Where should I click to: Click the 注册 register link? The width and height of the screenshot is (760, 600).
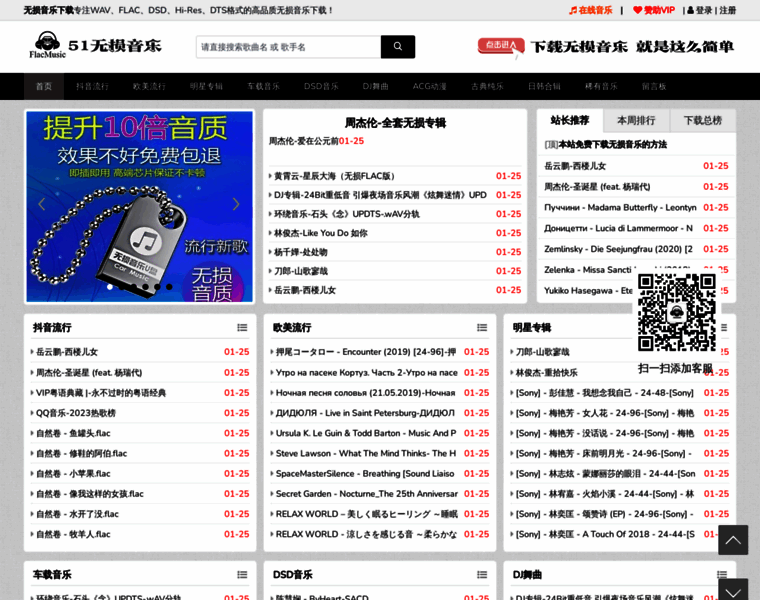point(728,10)
